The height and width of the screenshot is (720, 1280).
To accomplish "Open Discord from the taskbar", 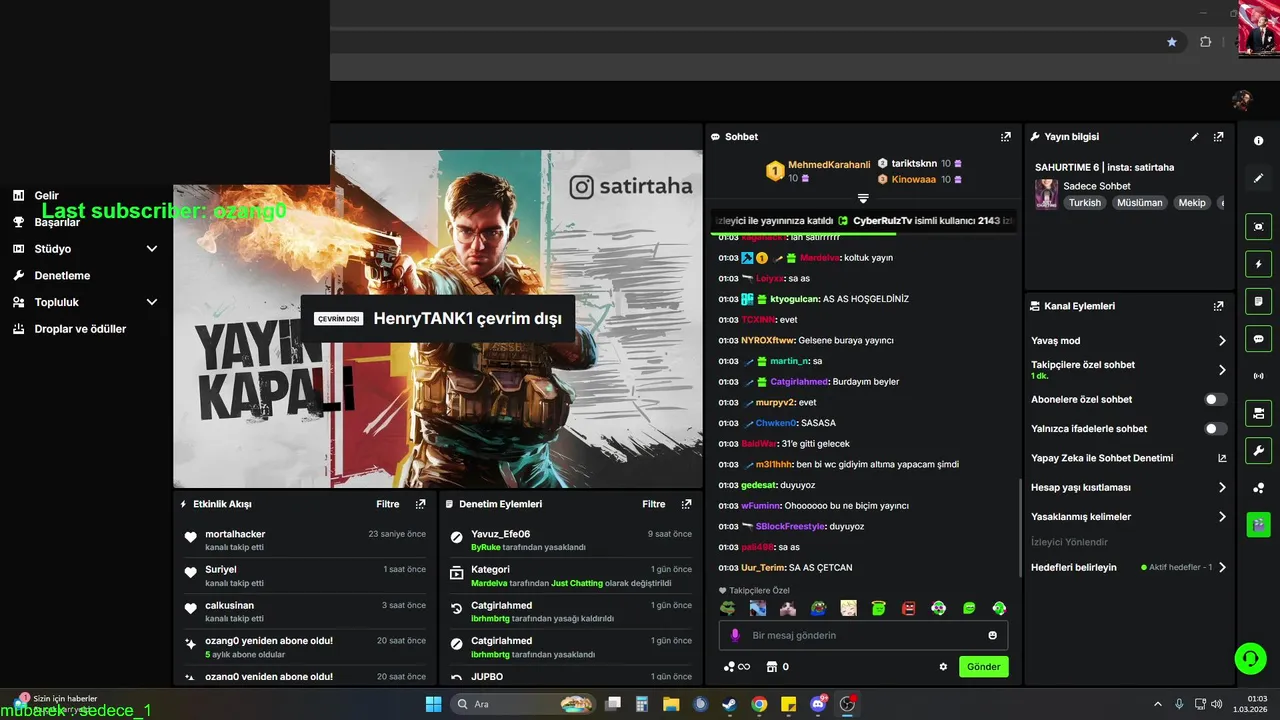I will [x=818, y=704].
